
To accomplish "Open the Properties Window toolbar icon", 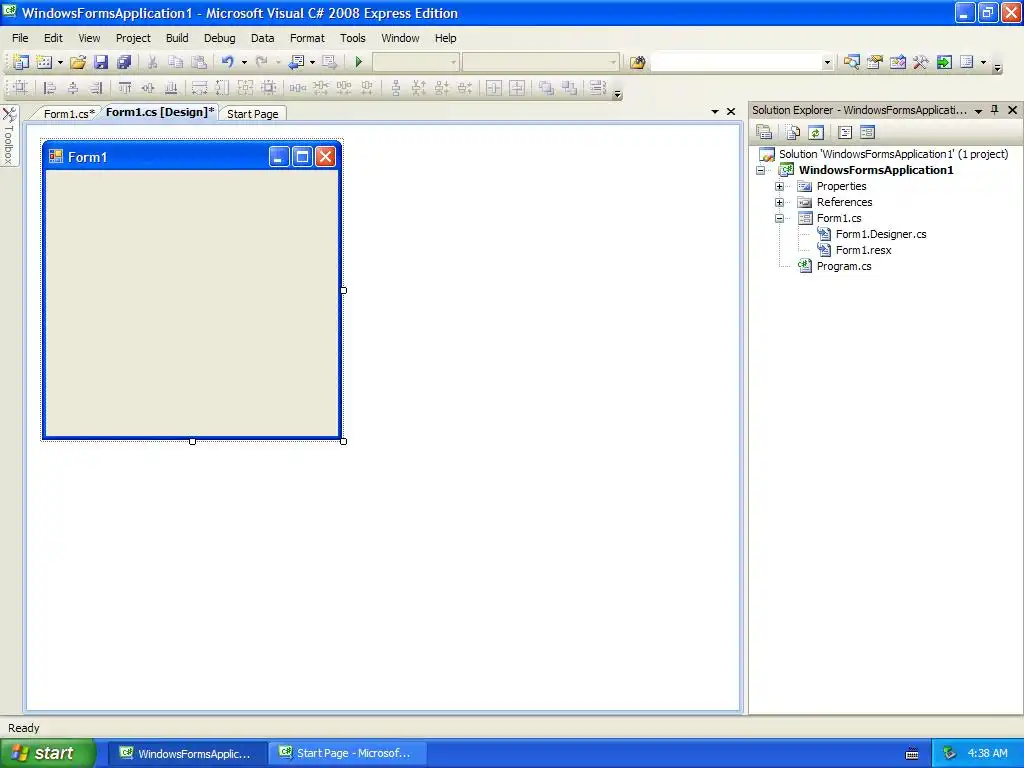I will click(x=874, y=62).
